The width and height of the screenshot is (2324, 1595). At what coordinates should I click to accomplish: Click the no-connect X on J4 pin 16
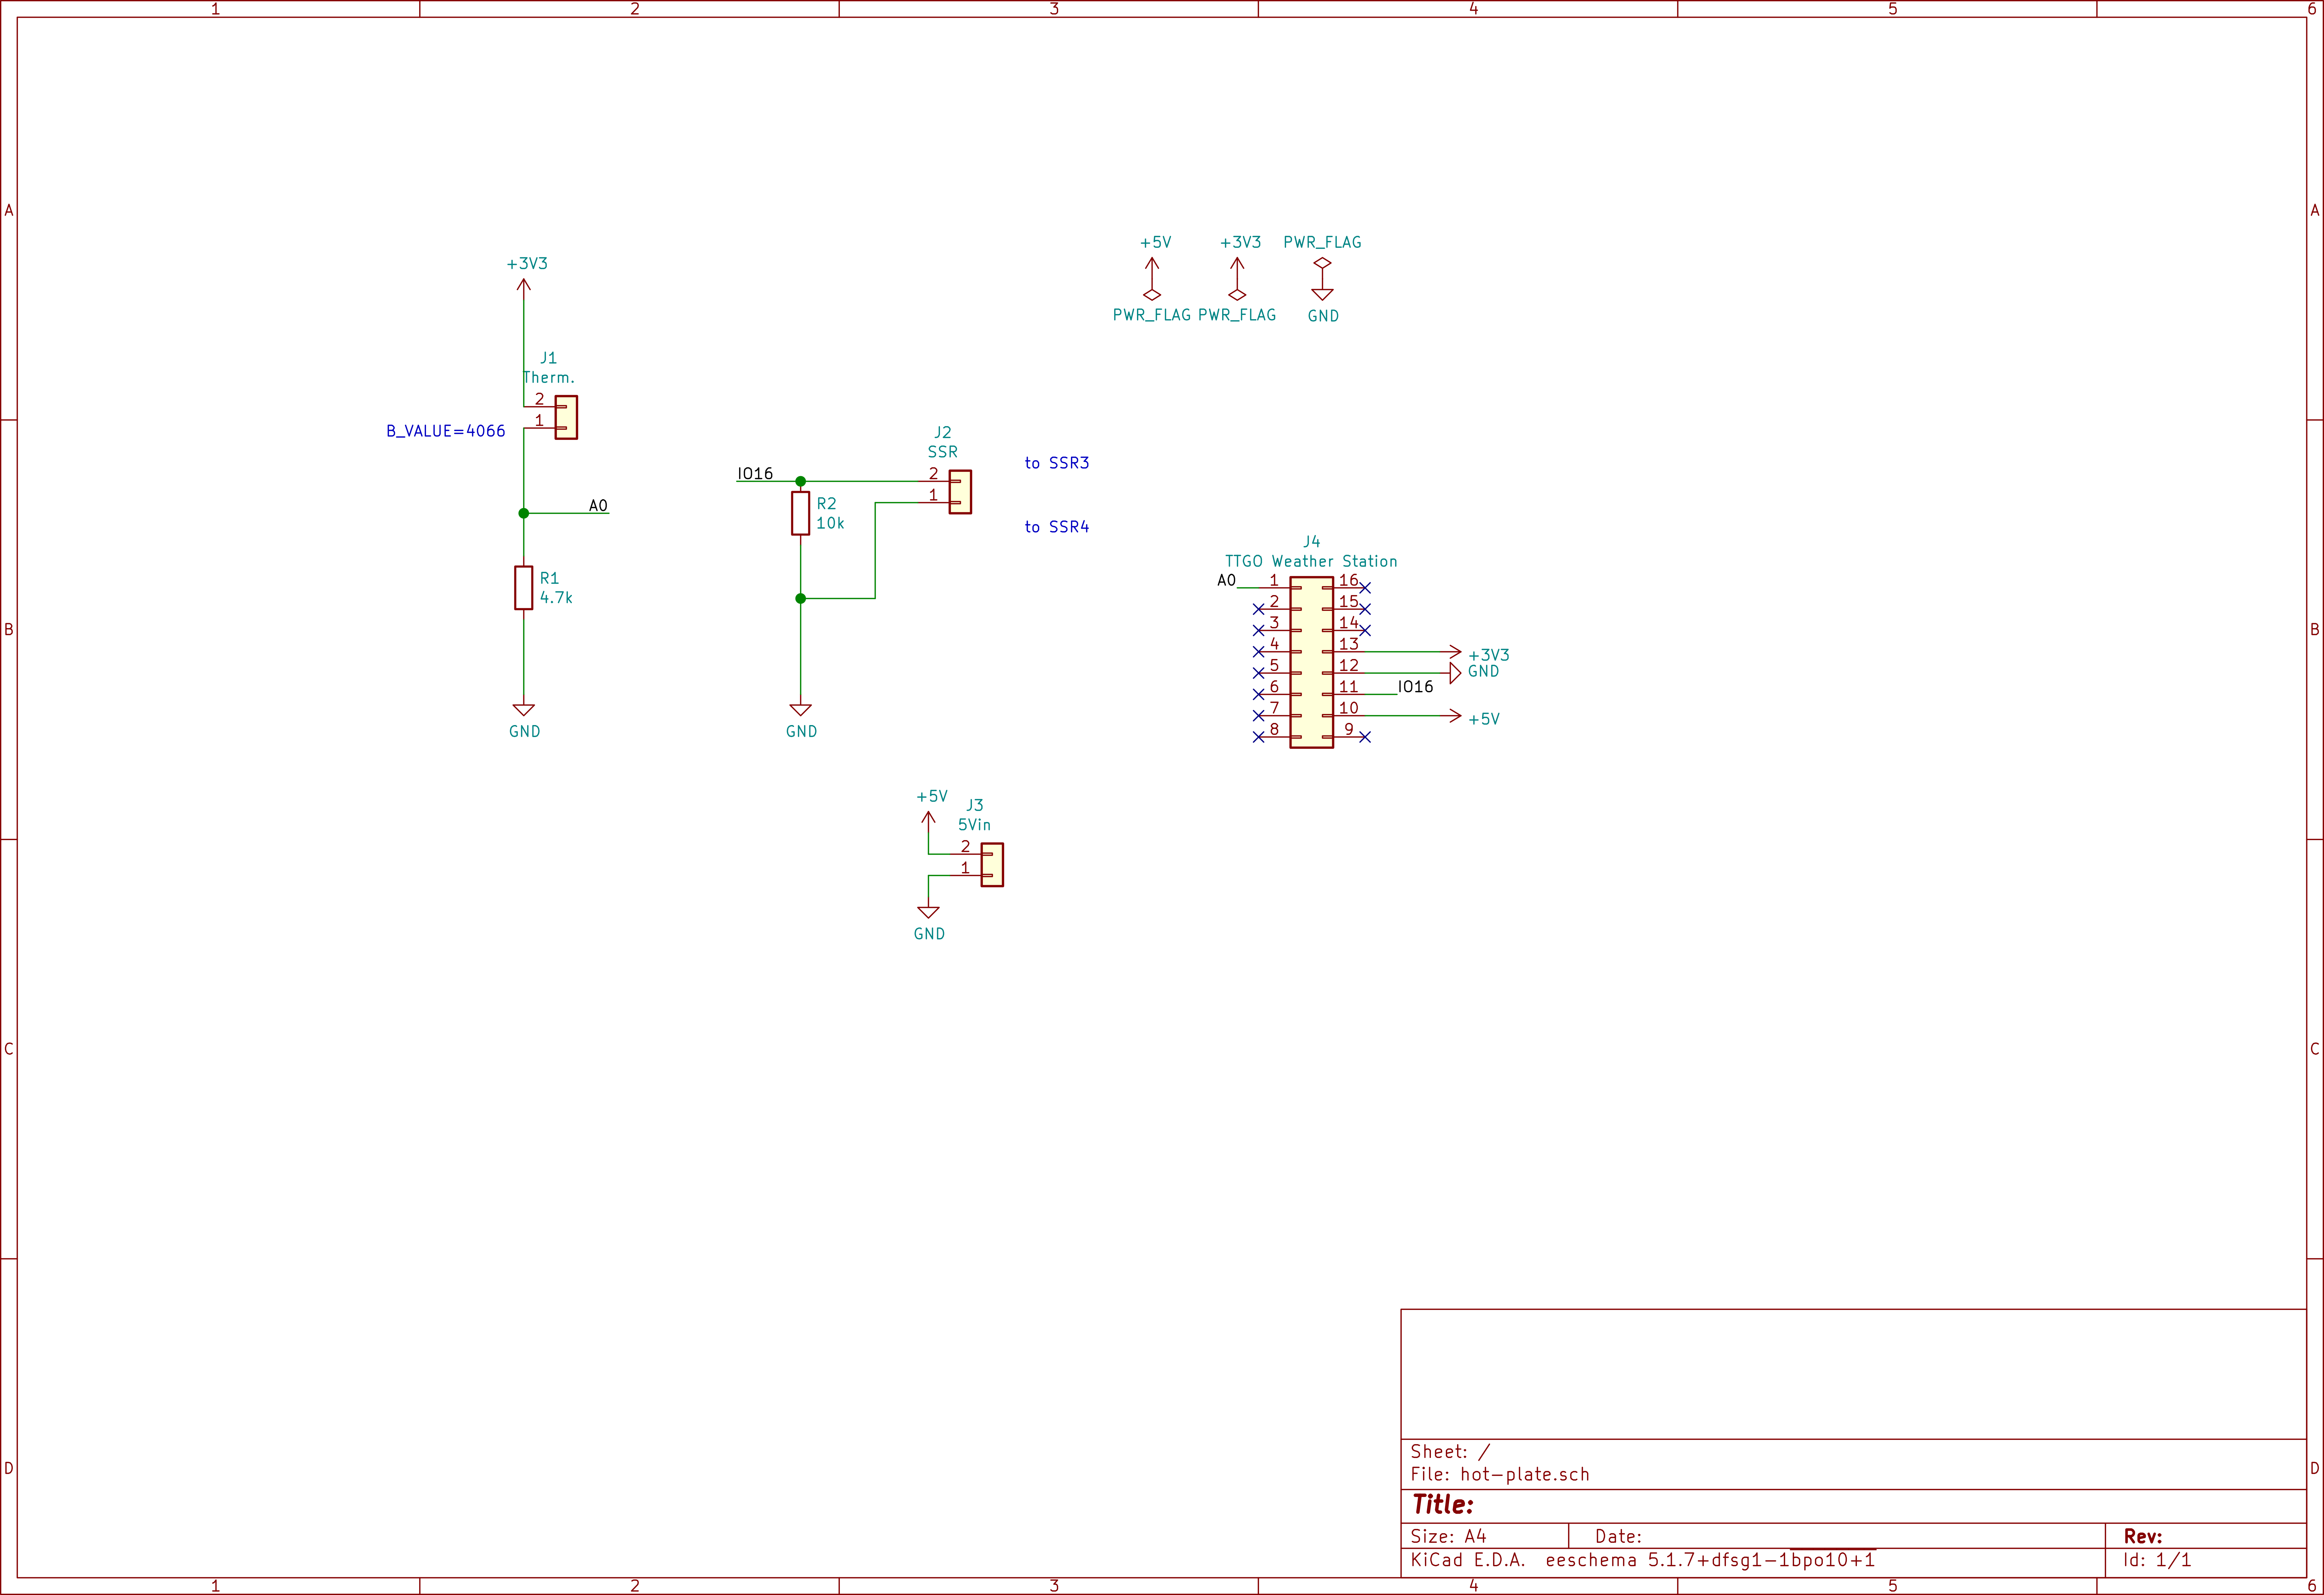1365,588
